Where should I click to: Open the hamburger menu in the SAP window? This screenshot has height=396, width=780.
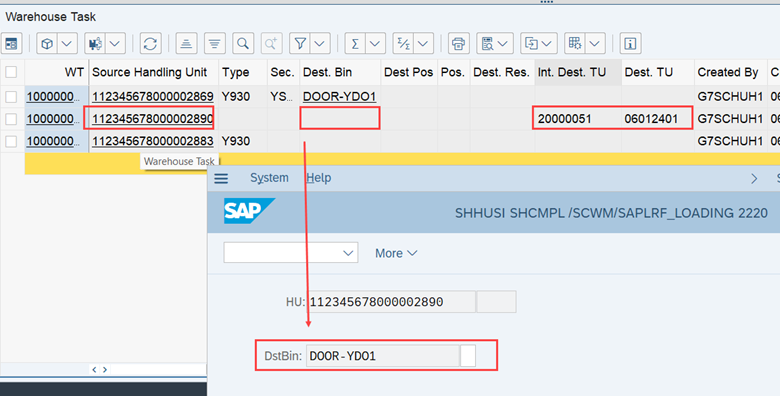coord(221,178)
